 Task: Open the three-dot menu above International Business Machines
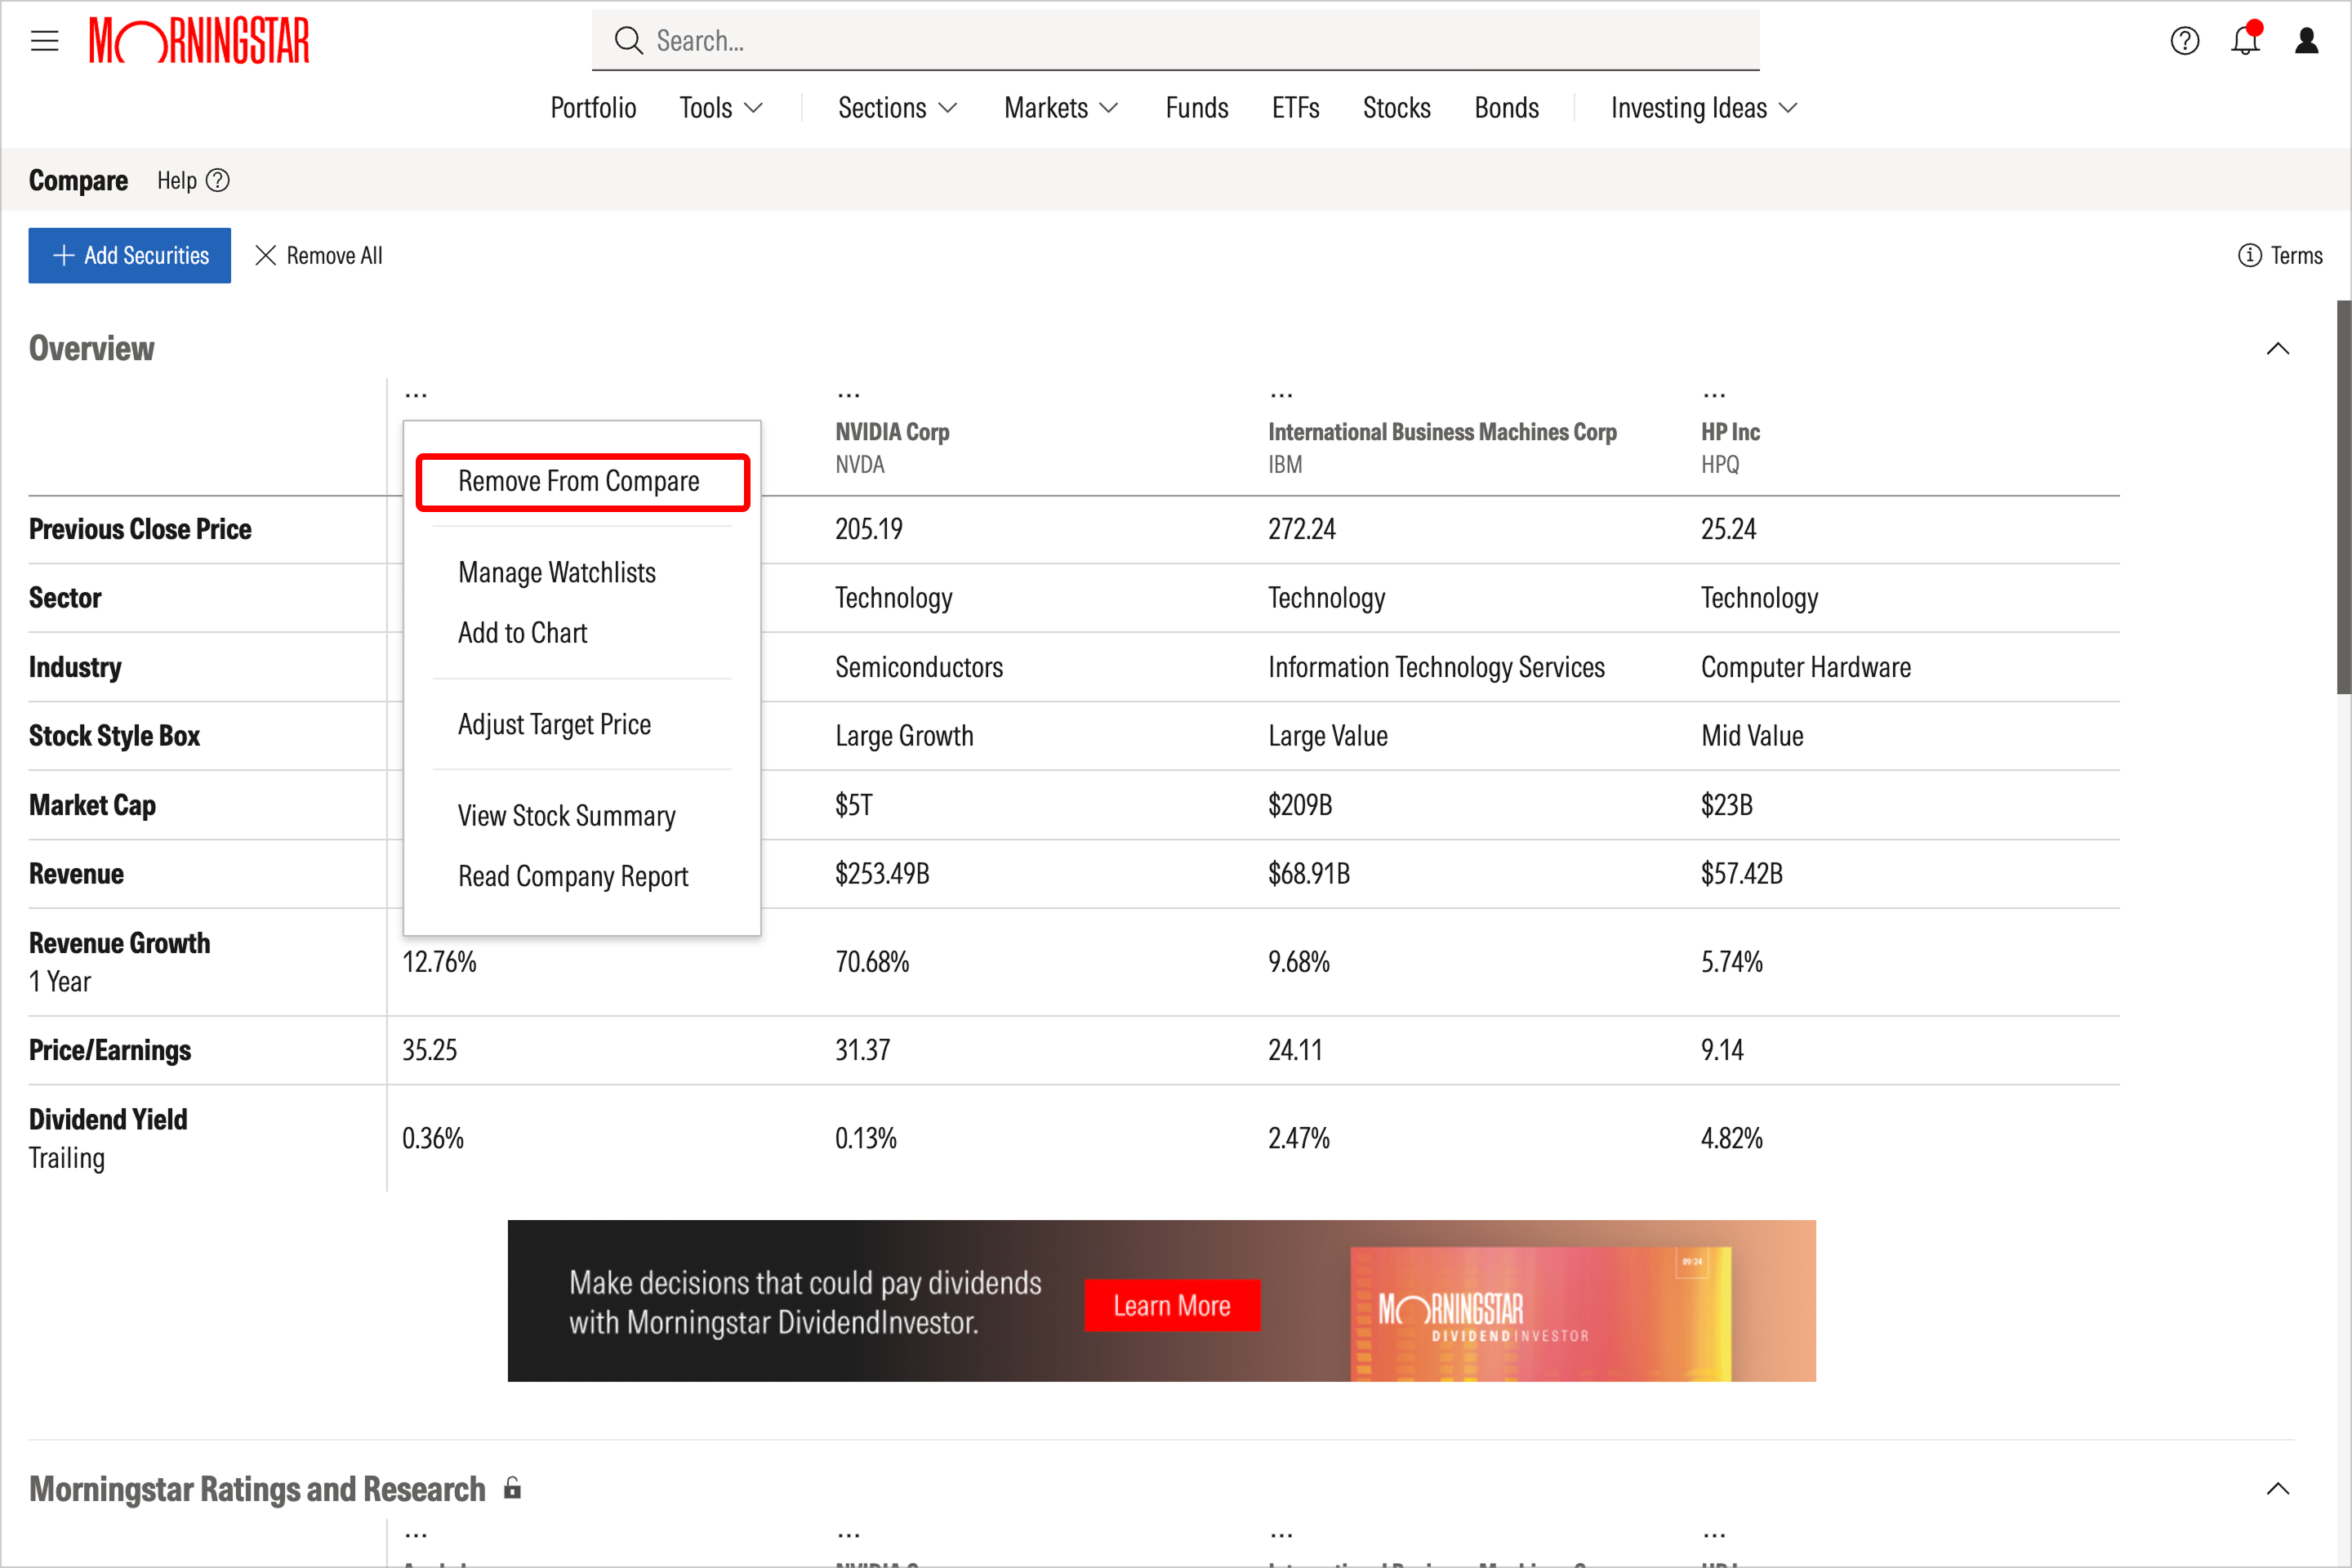(1281, 395)
